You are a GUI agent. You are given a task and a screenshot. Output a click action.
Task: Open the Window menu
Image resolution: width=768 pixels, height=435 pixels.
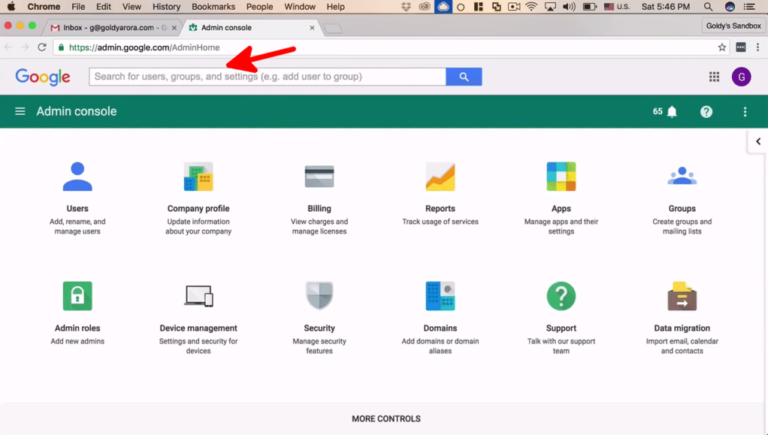300,7
